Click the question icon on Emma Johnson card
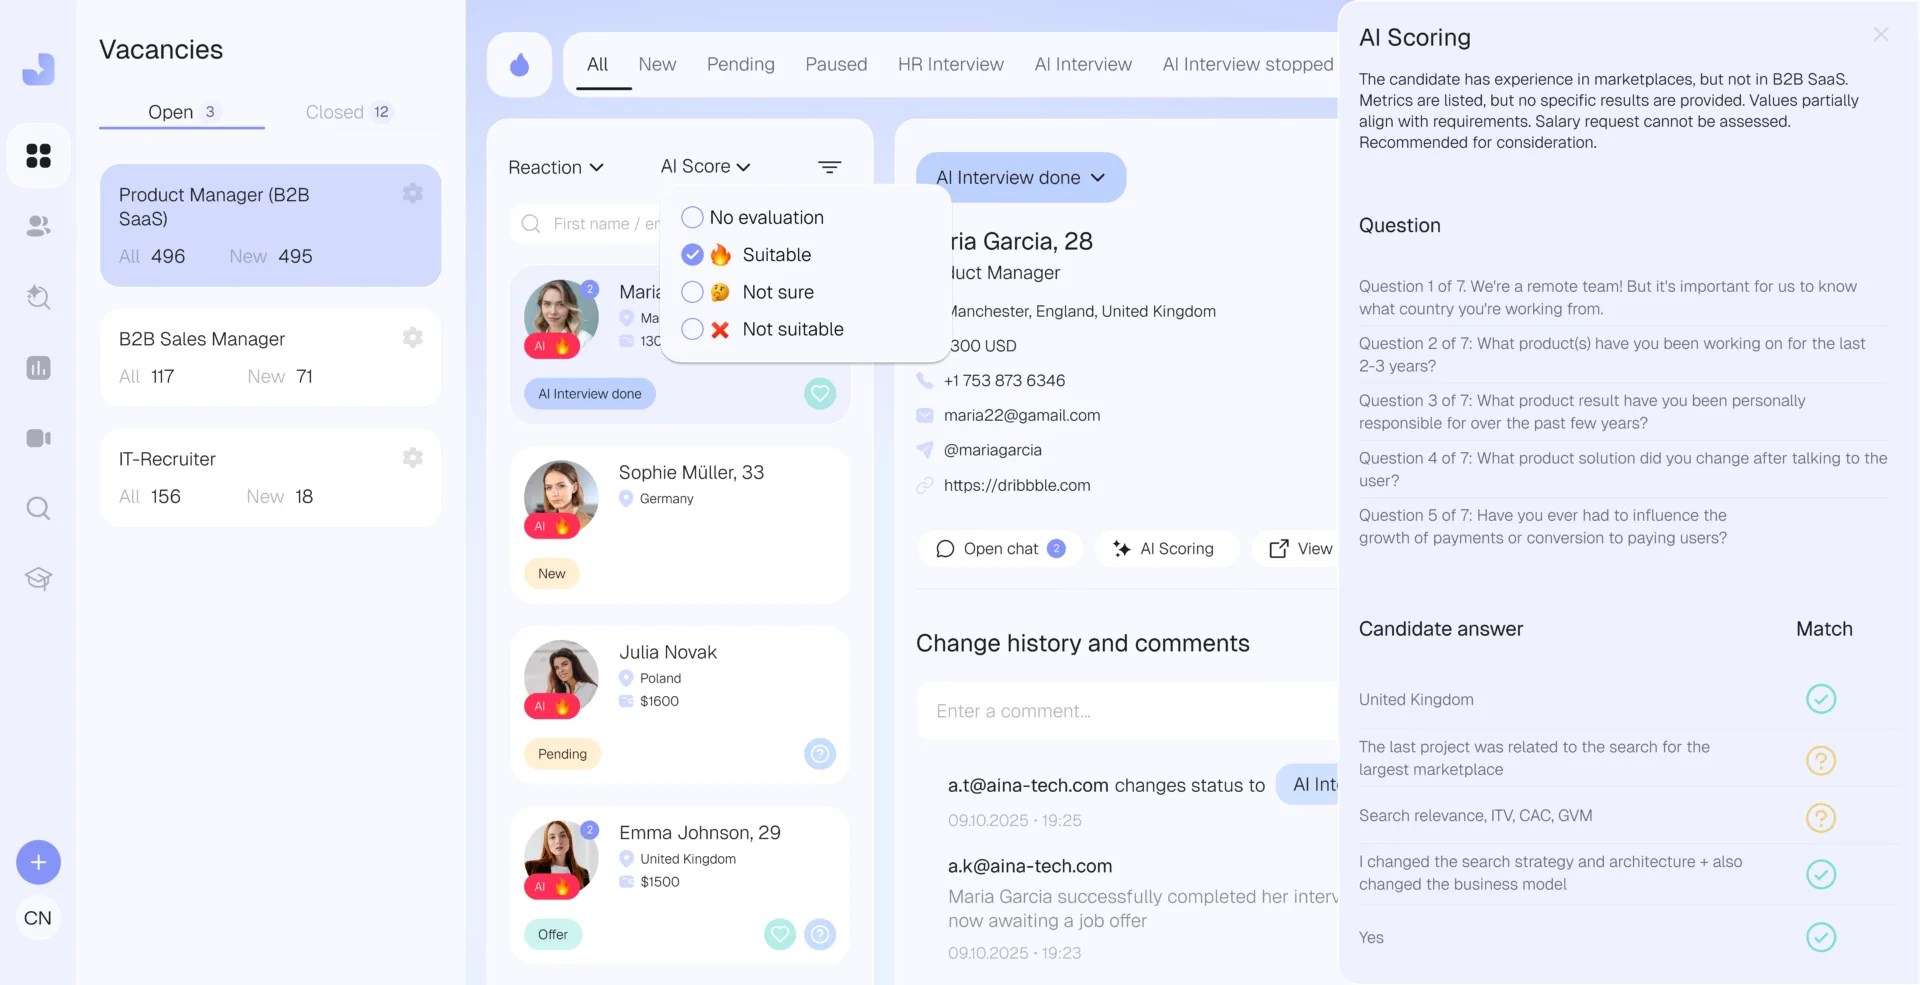1920x985 pixels. 820,934
